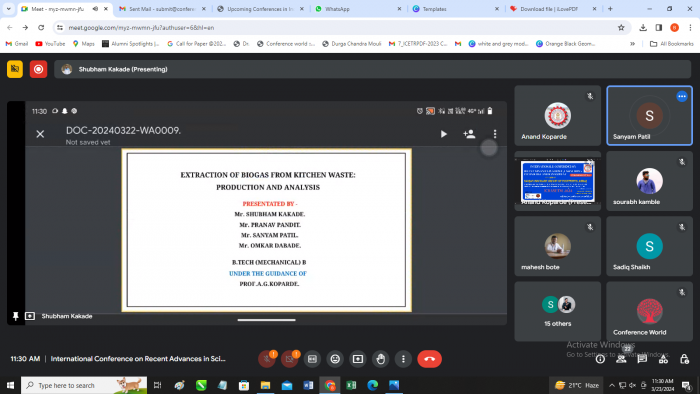700x394 pixels.
Task: Click the present now screen icon
Action: (x=358, y=359)
